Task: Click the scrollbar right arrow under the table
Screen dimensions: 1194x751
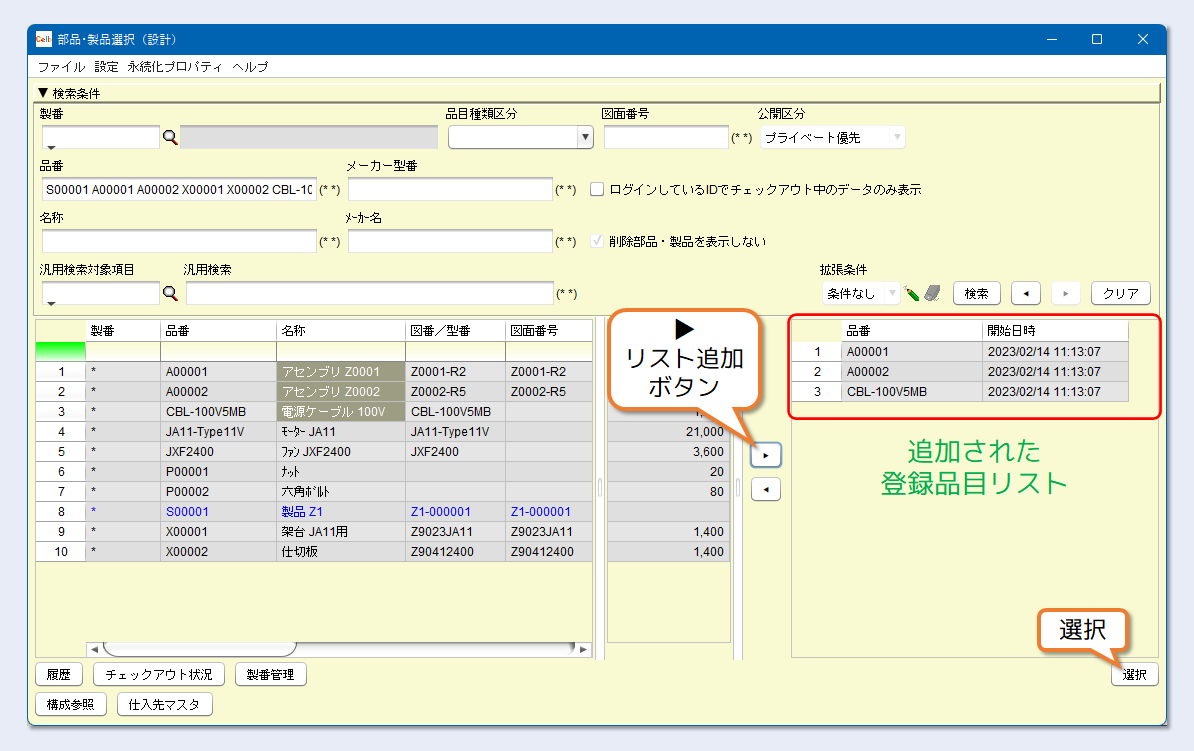Action: (x=583, y=649)
